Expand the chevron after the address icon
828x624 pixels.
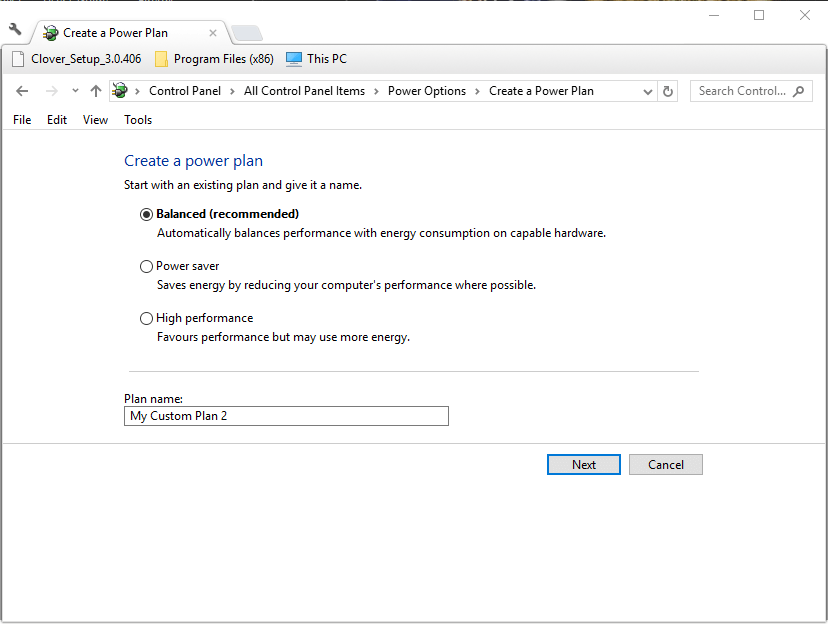tap(137, 91)
